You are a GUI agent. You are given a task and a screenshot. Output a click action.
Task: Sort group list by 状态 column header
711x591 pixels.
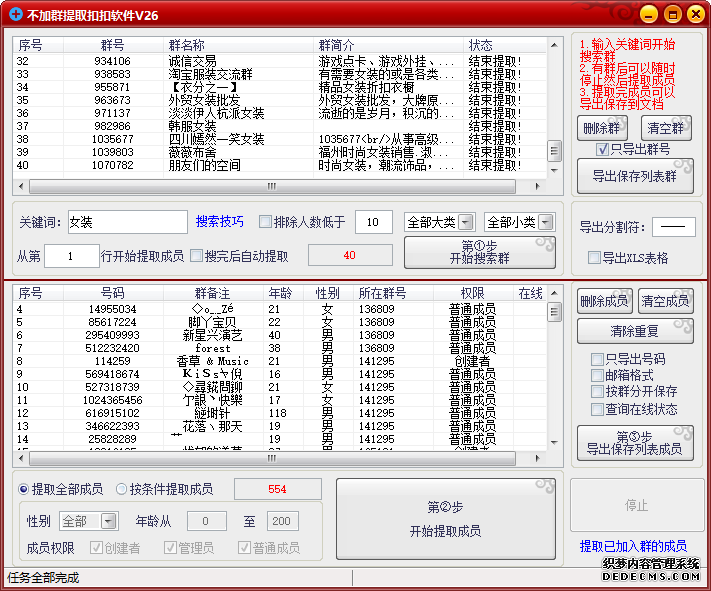(505, 45)
